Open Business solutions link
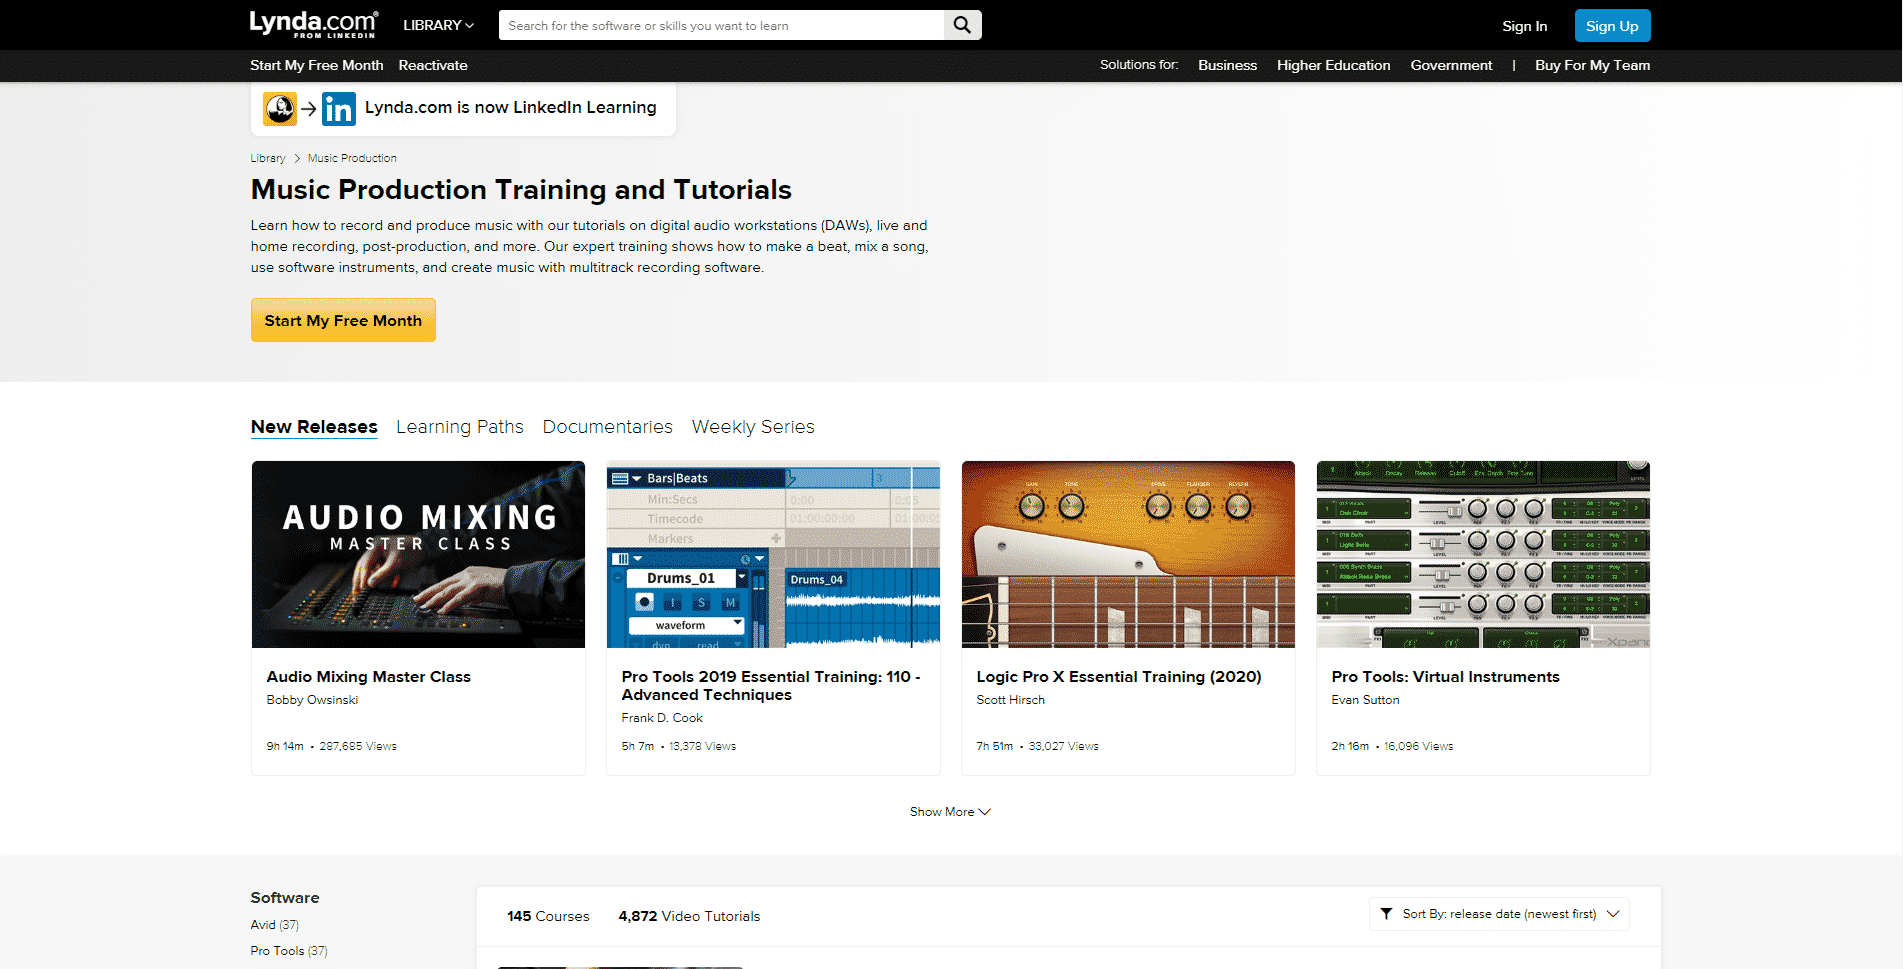Viewport: 1903px width, 969px height. 1227,65
